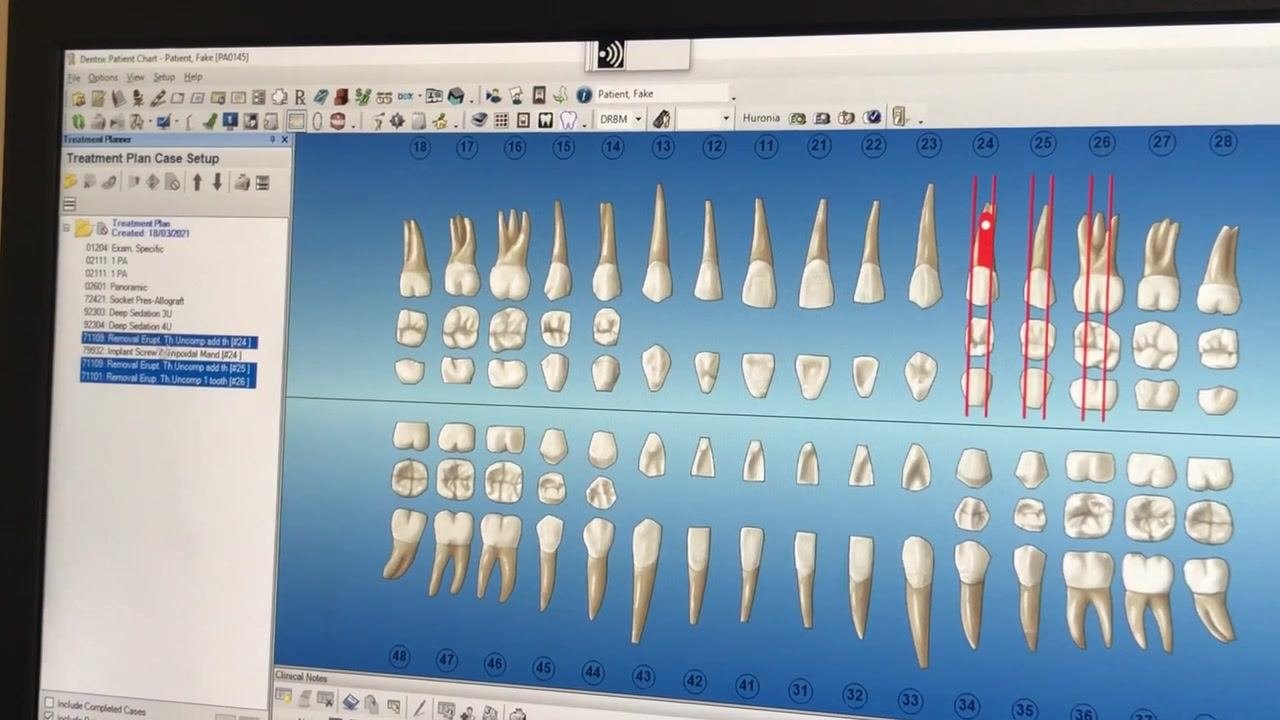Screen dimensions: 1280x720
Task: Click the white medical cross toolbar icon
Action: [279, 97]
